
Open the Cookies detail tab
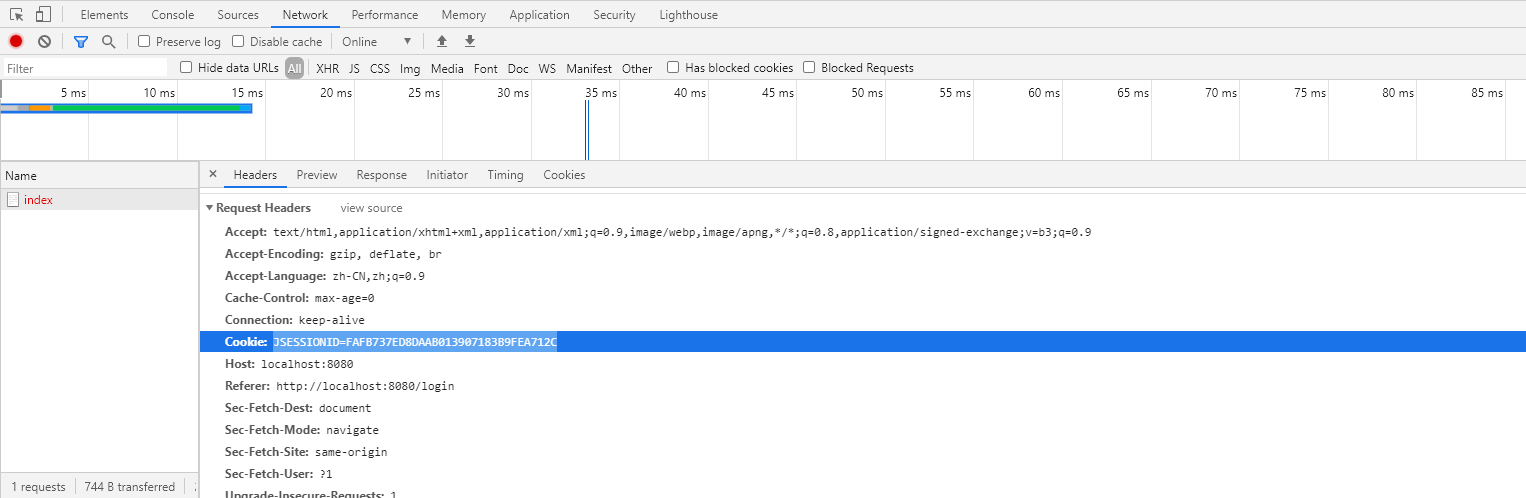[564, 174]
